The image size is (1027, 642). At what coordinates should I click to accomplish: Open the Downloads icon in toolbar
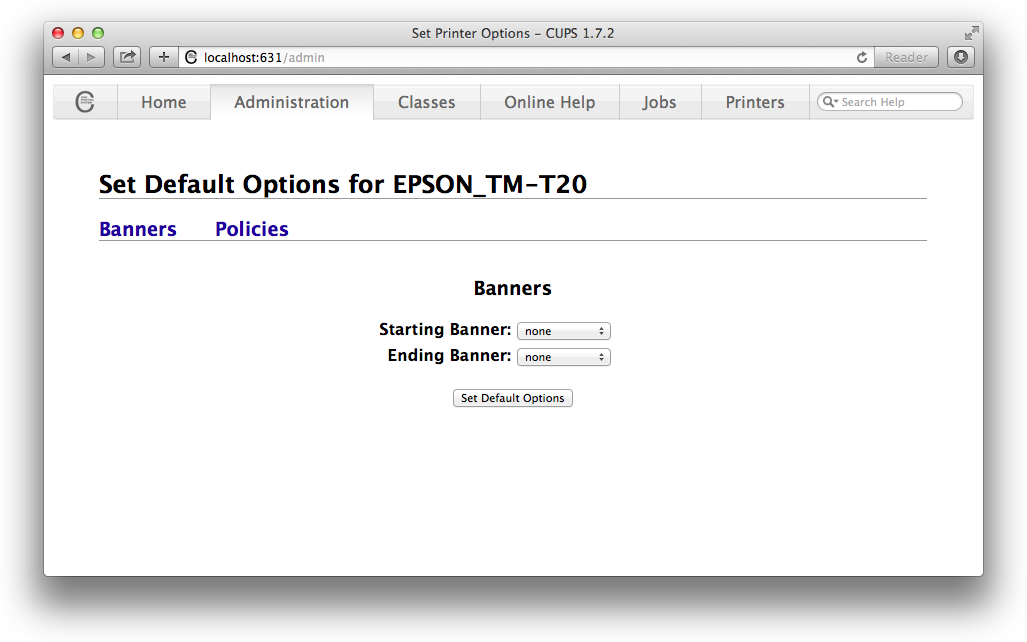961,57
